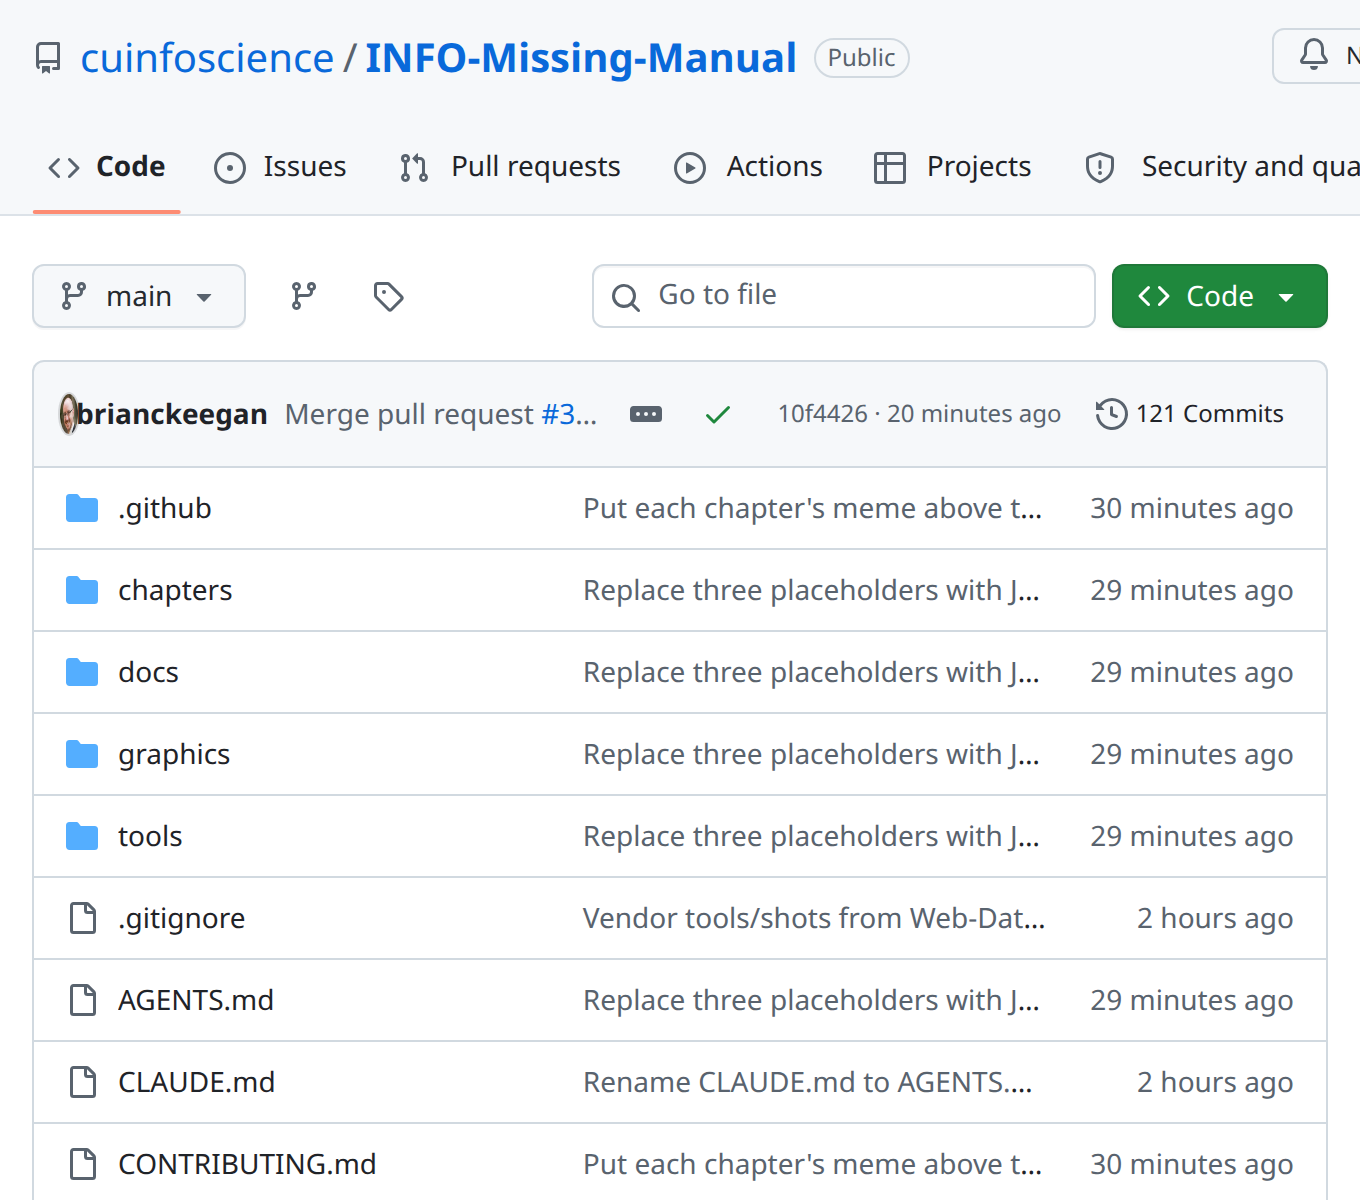Image resolution: width=1360 pixels, height=1200 pixels.
Task: Open the CLAUDE.md file
Action: point(196,1082)
